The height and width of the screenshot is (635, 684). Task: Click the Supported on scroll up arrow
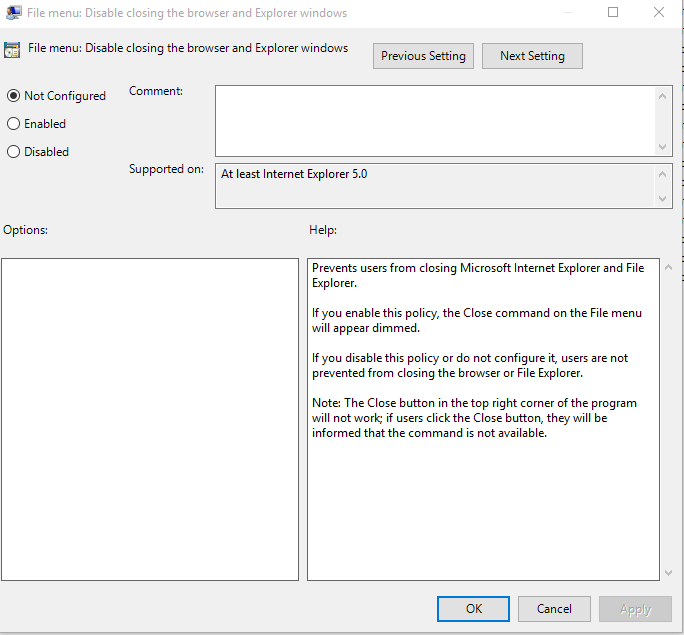662,174
